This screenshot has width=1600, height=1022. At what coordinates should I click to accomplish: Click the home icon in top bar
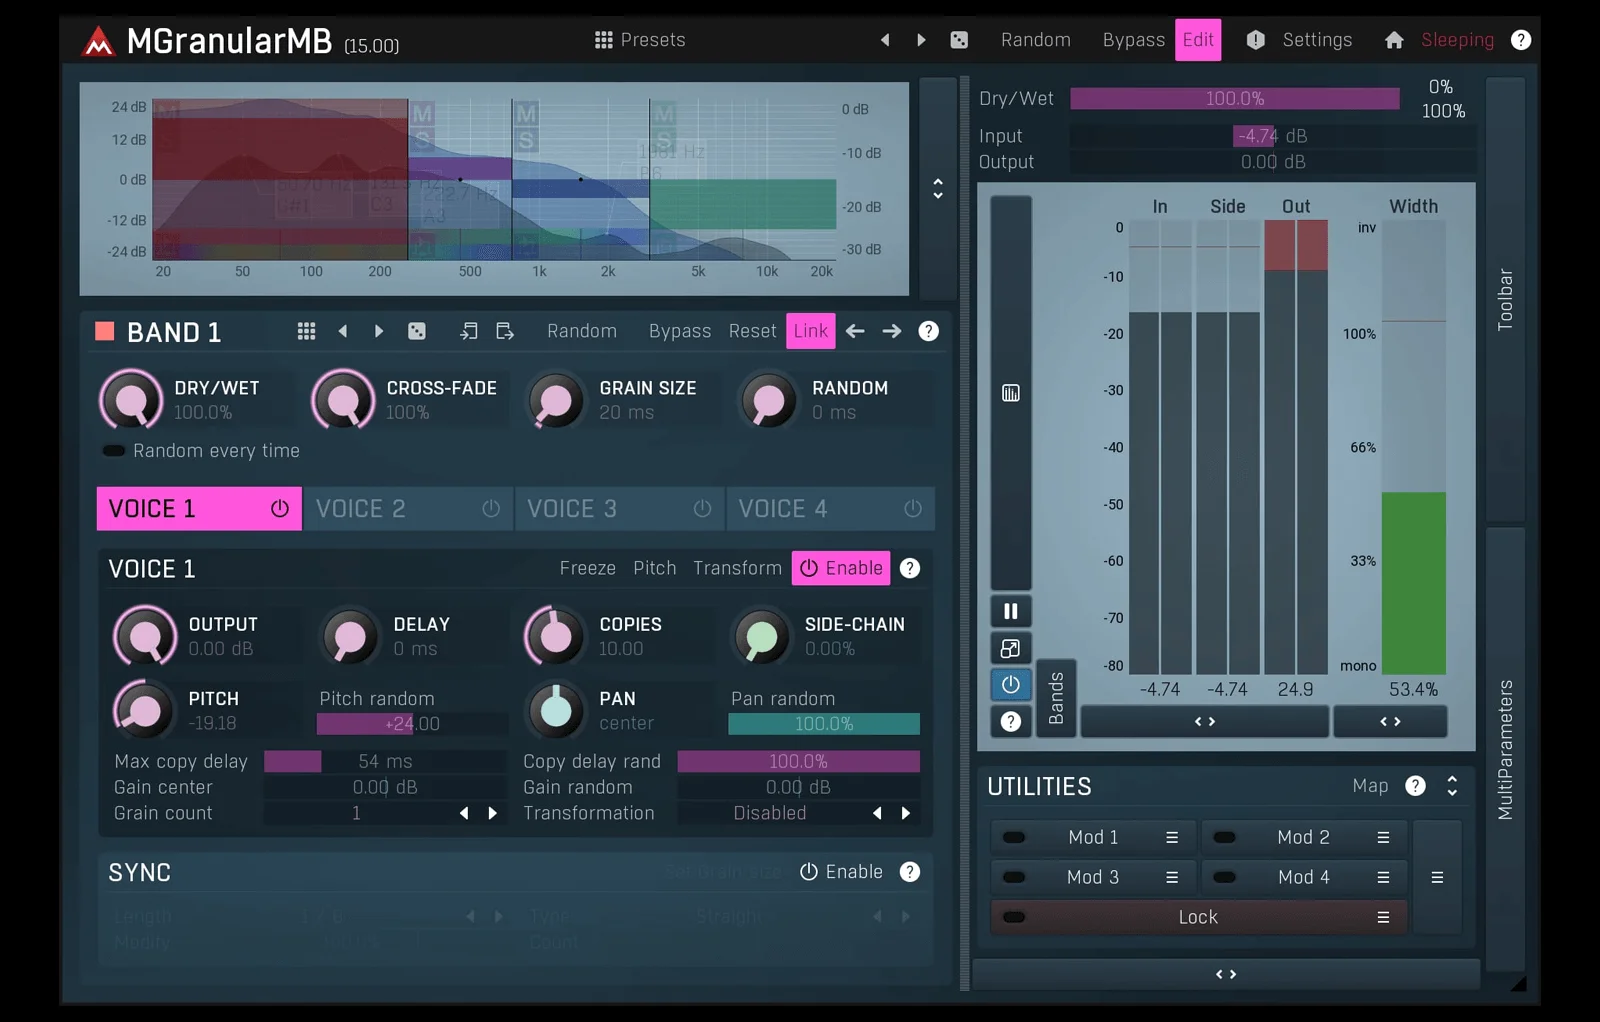click(x=1394, y=40)
